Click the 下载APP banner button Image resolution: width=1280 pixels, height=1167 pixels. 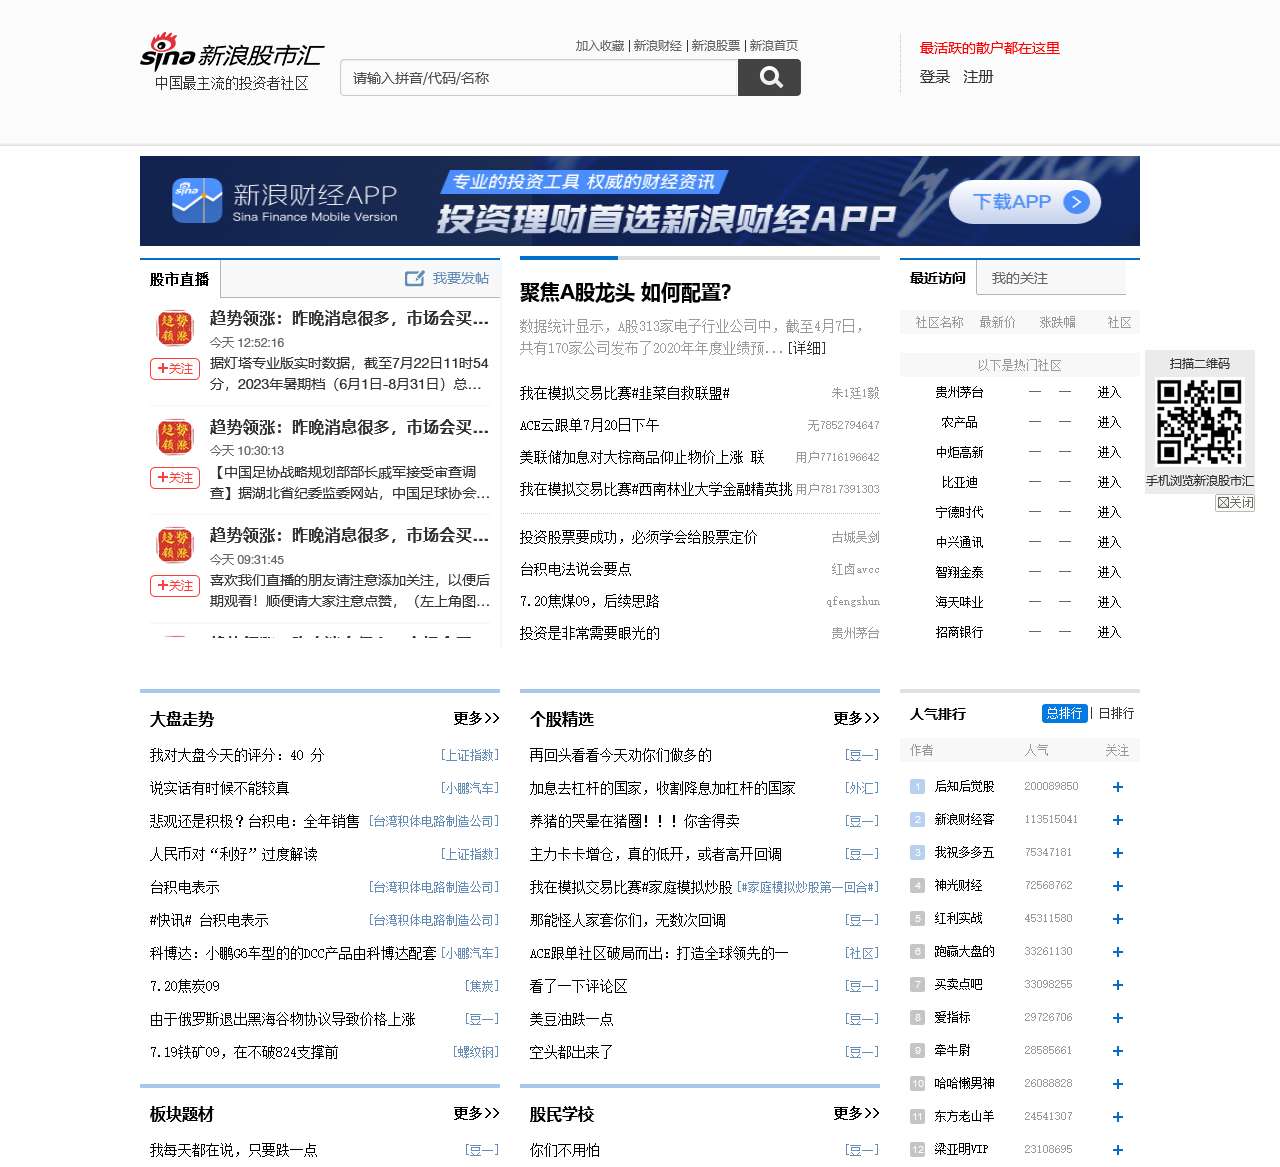[x=1024, y=202]
